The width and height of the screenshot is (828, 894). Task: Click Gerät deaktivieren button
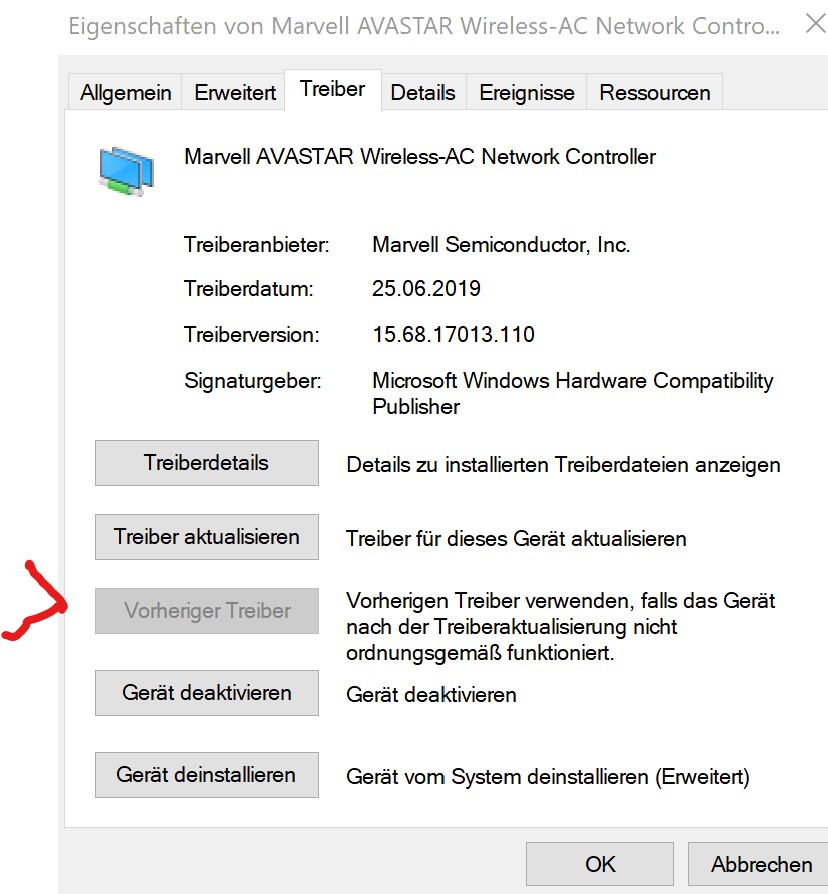pyautogui.click(x=206, y=693)
